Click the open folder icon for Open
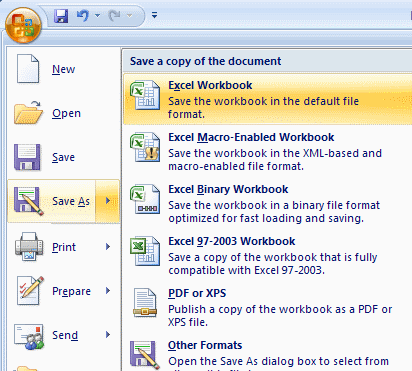 click(28, 113)
